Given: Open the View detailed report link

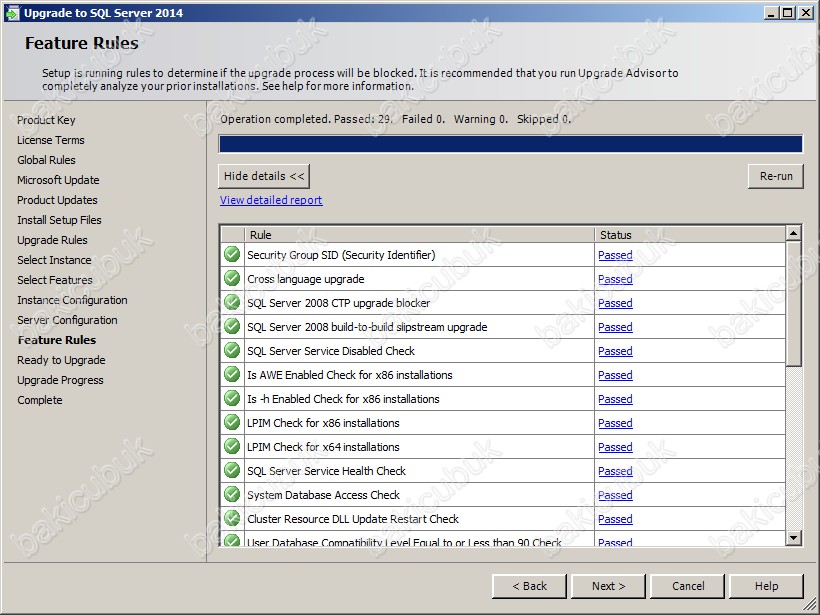Looking at the screenshot, I should pos(271,200).
